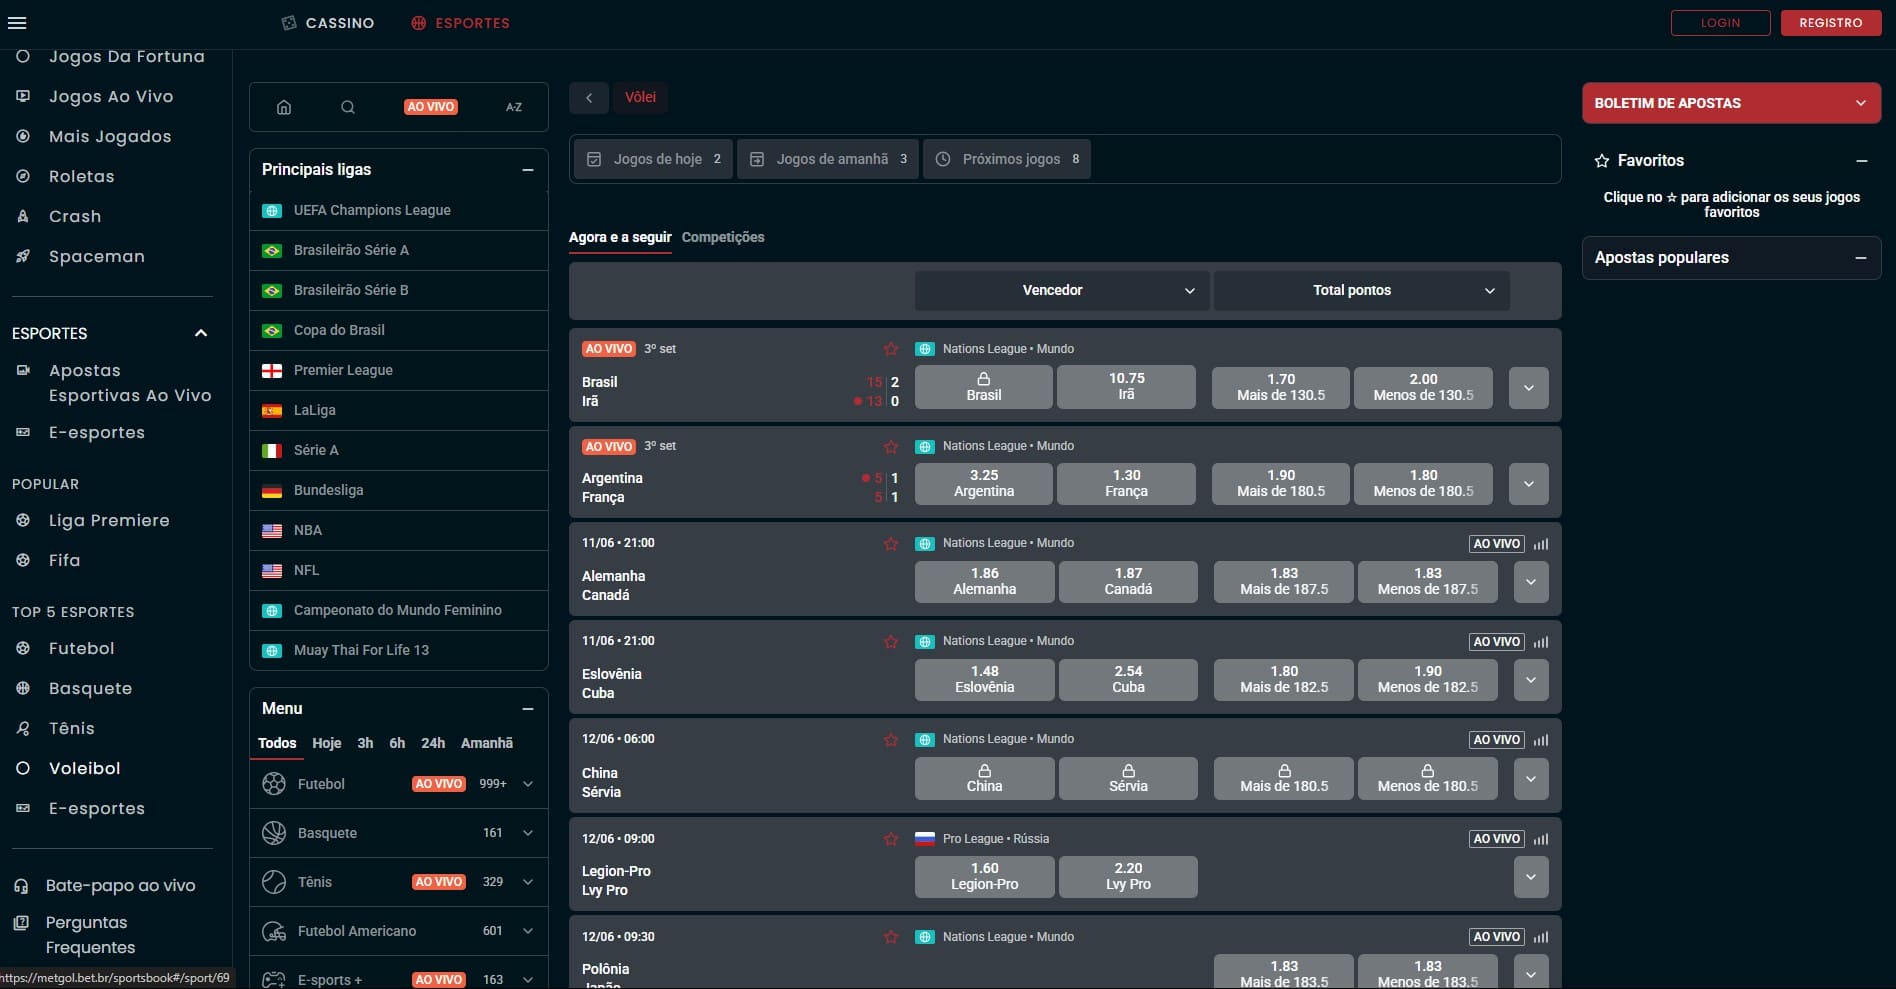Select the A-Z sports list icon
Screen dimensions: 1896x989
[514, 107]
